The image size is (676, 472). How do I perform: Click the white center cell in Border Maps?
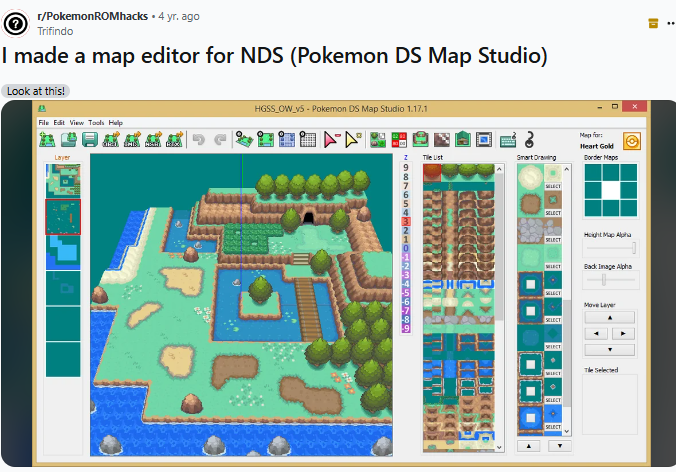click(610, 190)
